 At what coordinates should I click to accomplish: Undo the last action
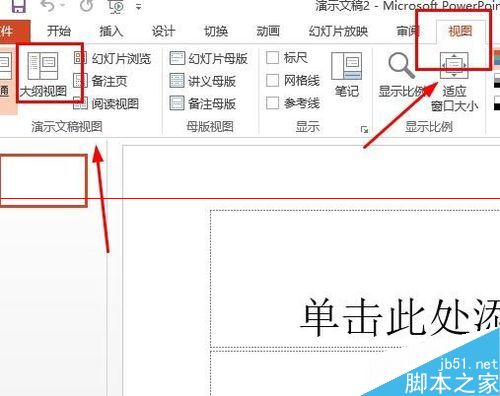click(x=47, y=6)
